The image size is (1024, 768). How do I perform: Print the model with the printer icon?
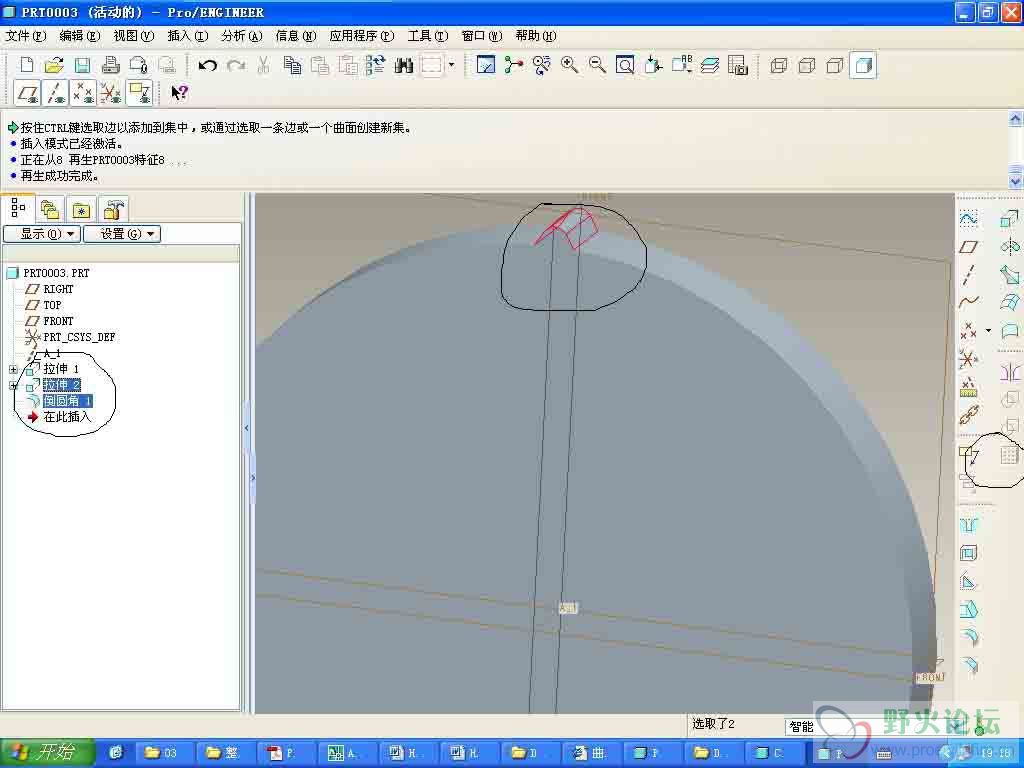click(110, 65)
